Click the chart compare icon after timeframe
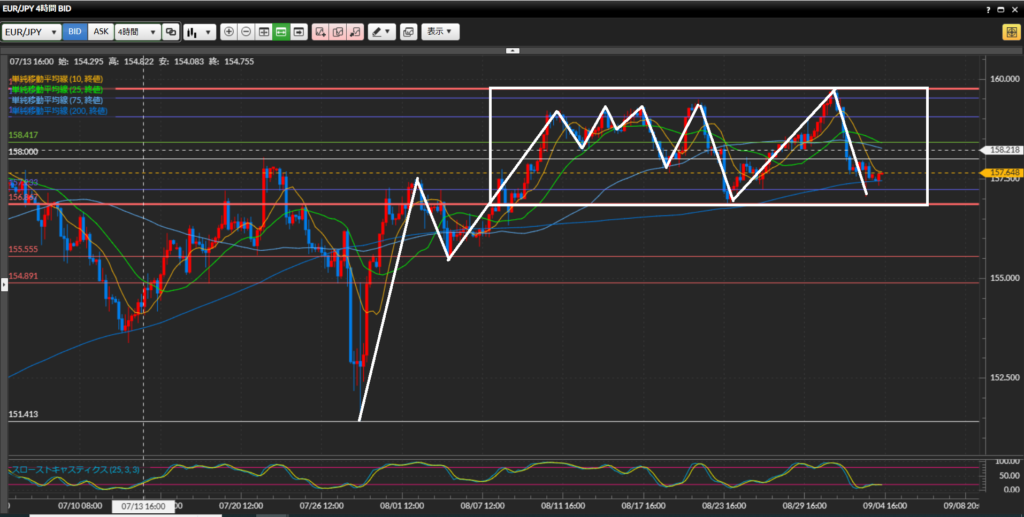 [x=171, y=32]
